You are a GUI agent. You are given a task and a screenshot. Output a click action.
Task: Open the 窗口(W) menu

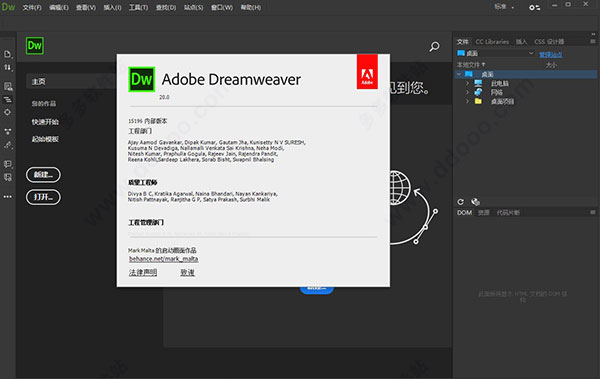pos(222,8)
